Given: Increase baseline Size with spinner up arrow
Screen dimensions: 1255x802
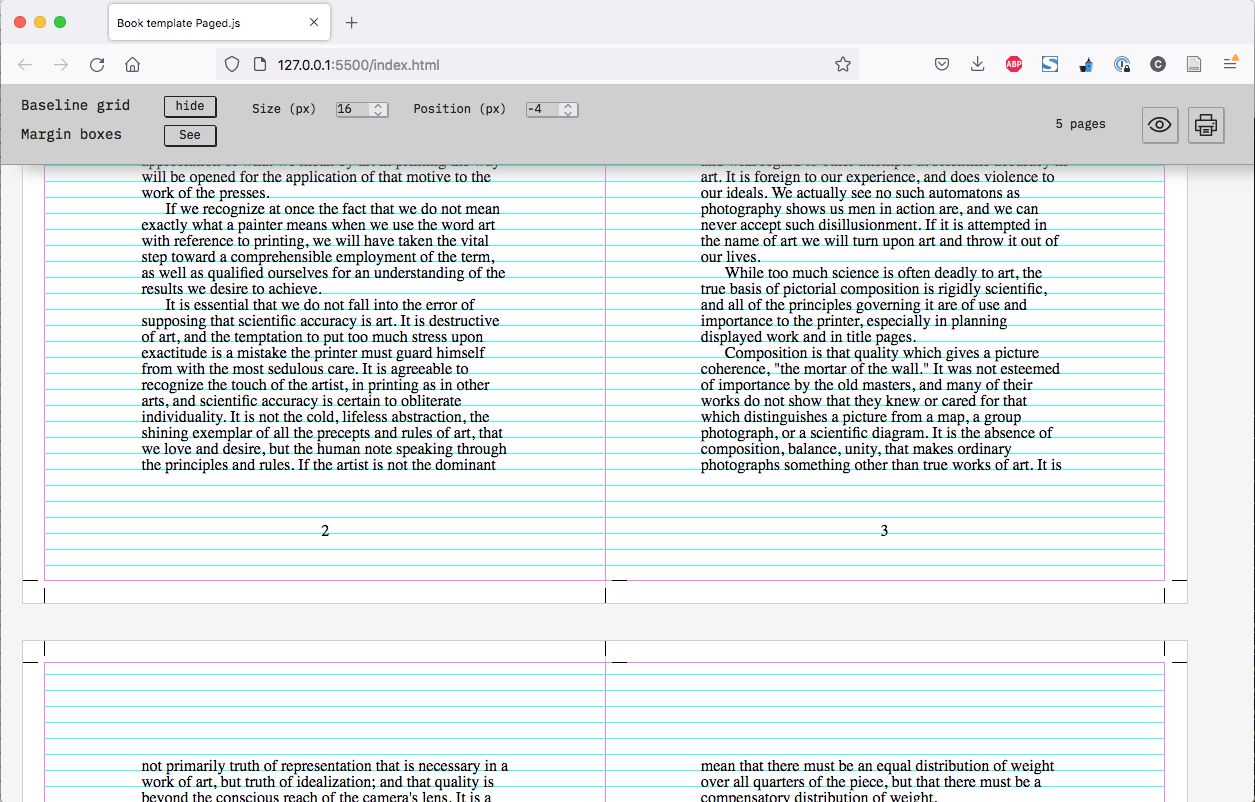Looking at the screenshot, I should pos(379,106).
